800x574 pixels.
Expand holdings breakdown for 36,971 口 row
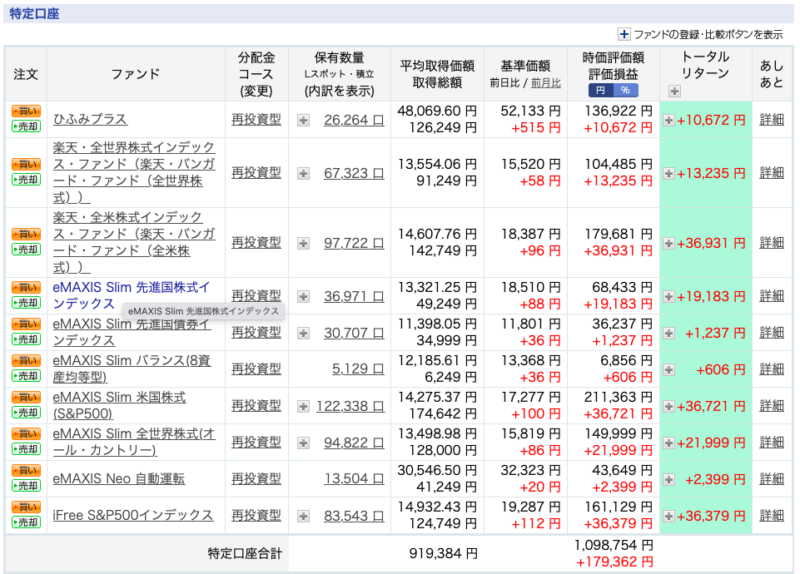click(304, 296)
